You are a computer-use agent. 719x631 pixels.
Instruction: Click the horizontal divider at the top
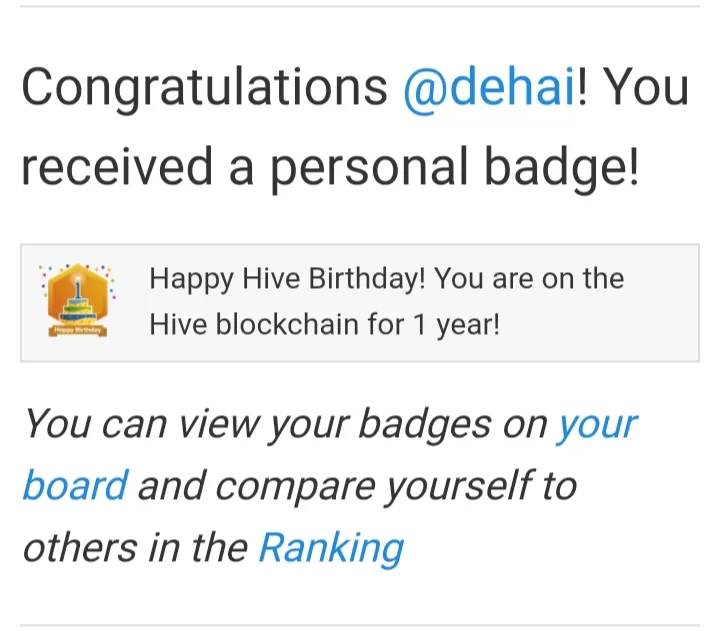click(360, 6)
